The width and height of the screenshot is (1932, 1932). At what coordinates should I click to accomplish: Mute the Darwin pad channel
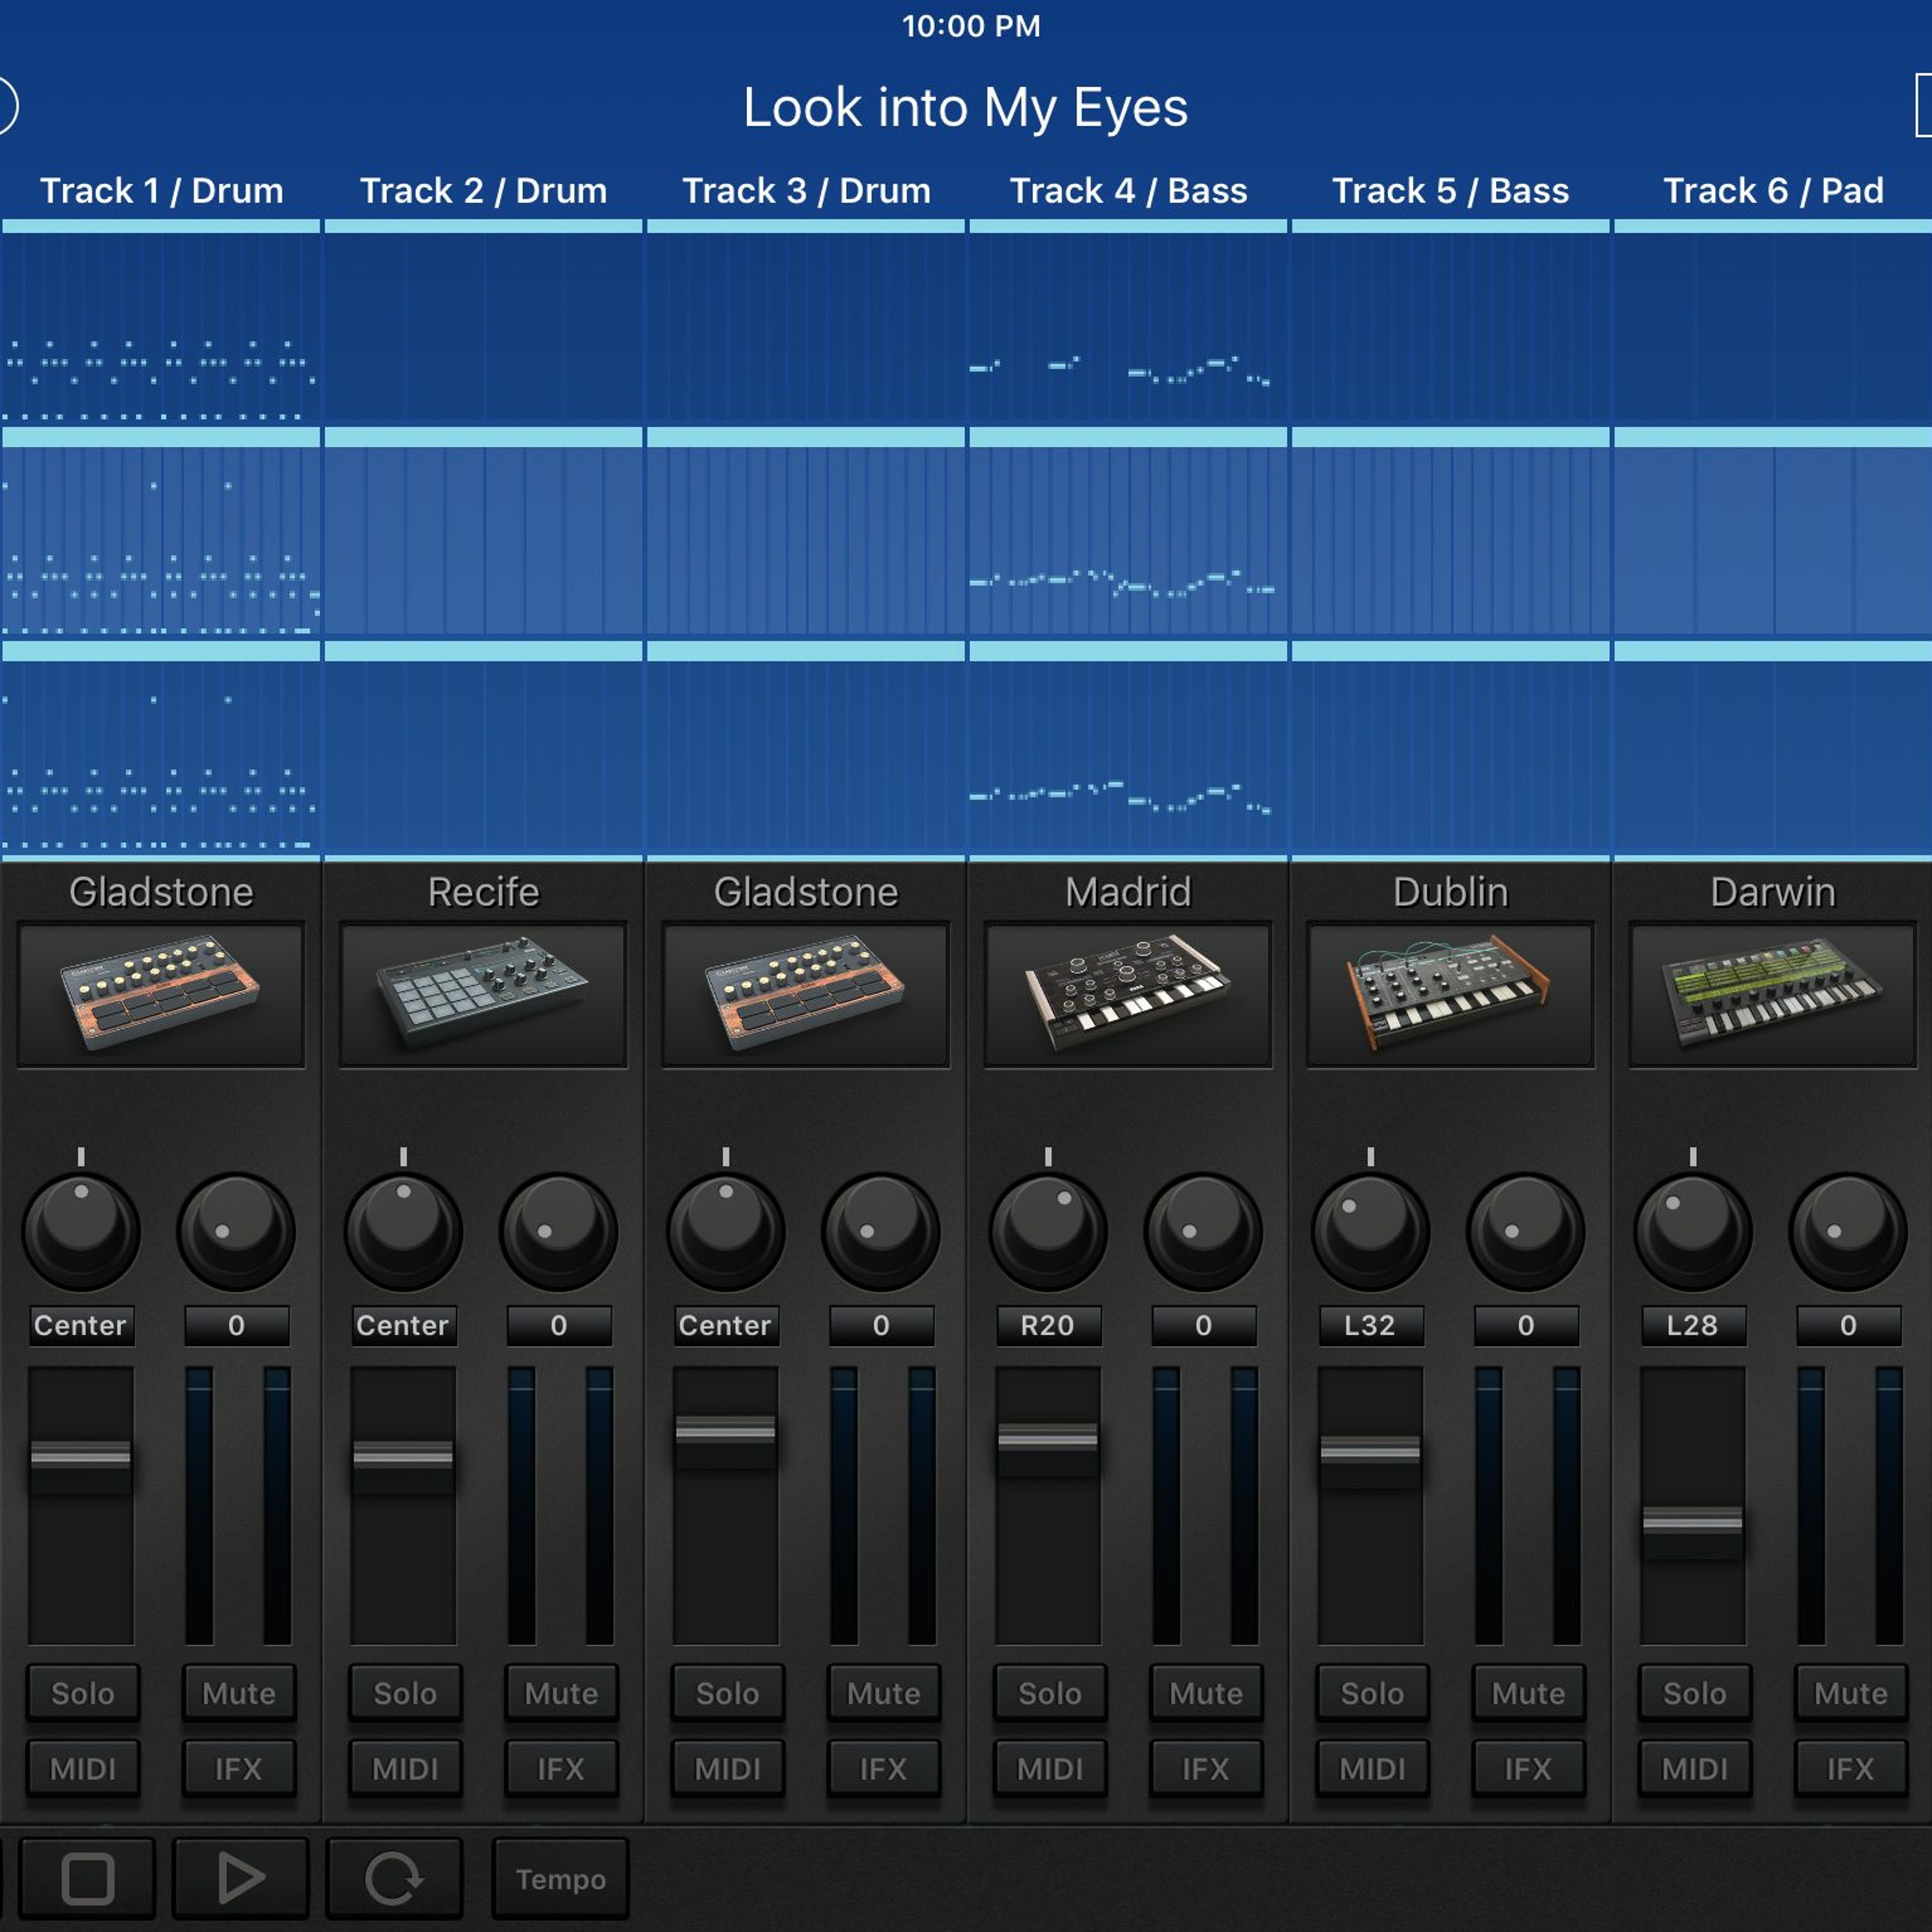point(1850,1693)
